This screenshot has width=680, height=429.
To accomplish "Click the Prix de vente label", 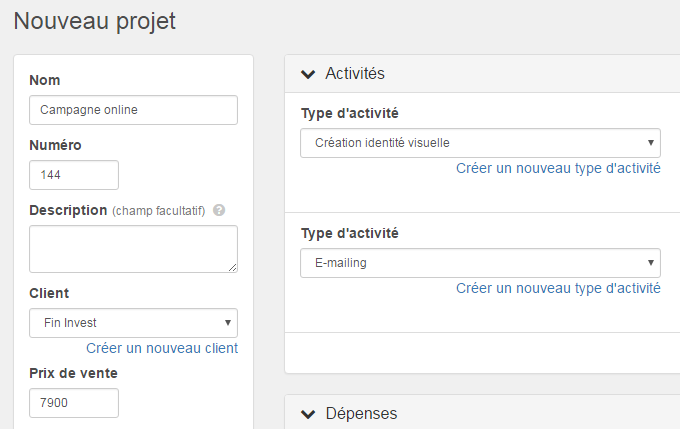I will coord(73,373).
